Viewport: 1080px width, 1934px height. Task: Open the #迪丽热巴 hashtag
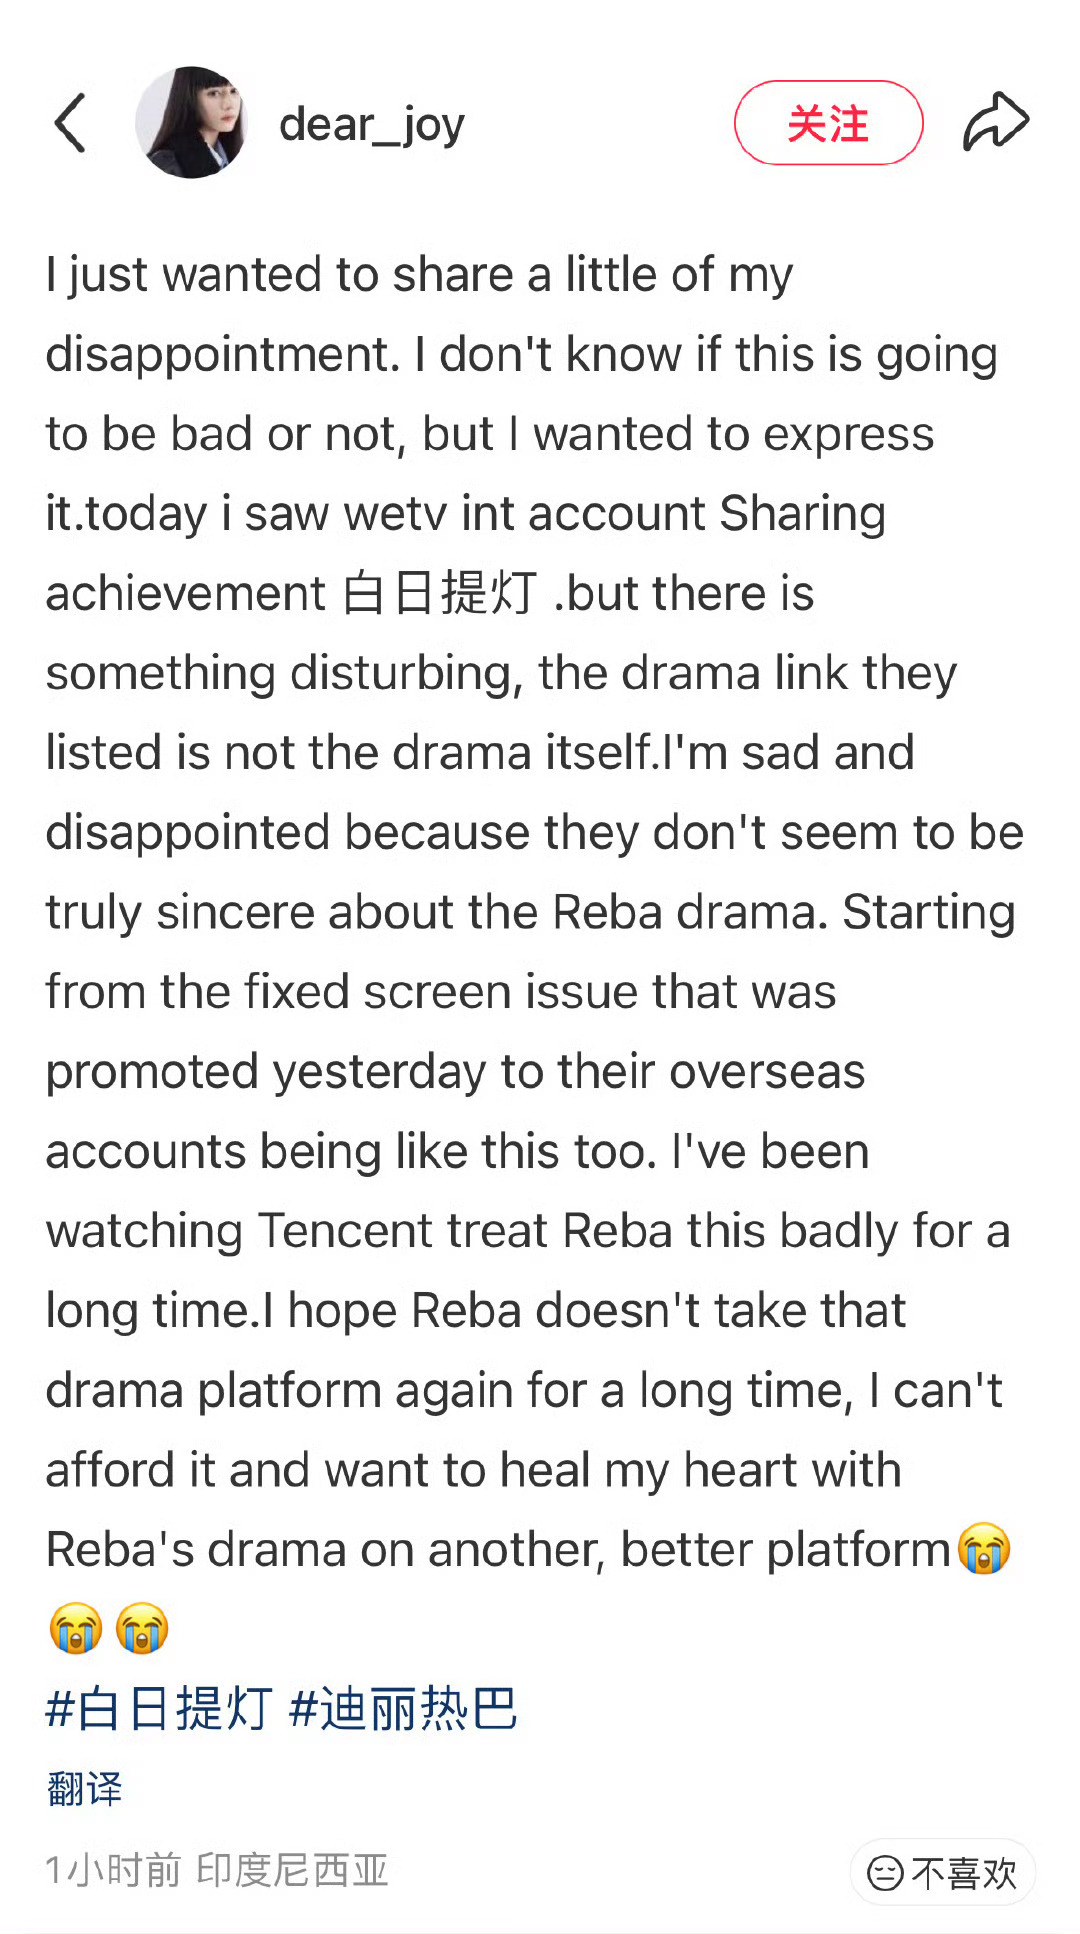(x=403, y=1708)
